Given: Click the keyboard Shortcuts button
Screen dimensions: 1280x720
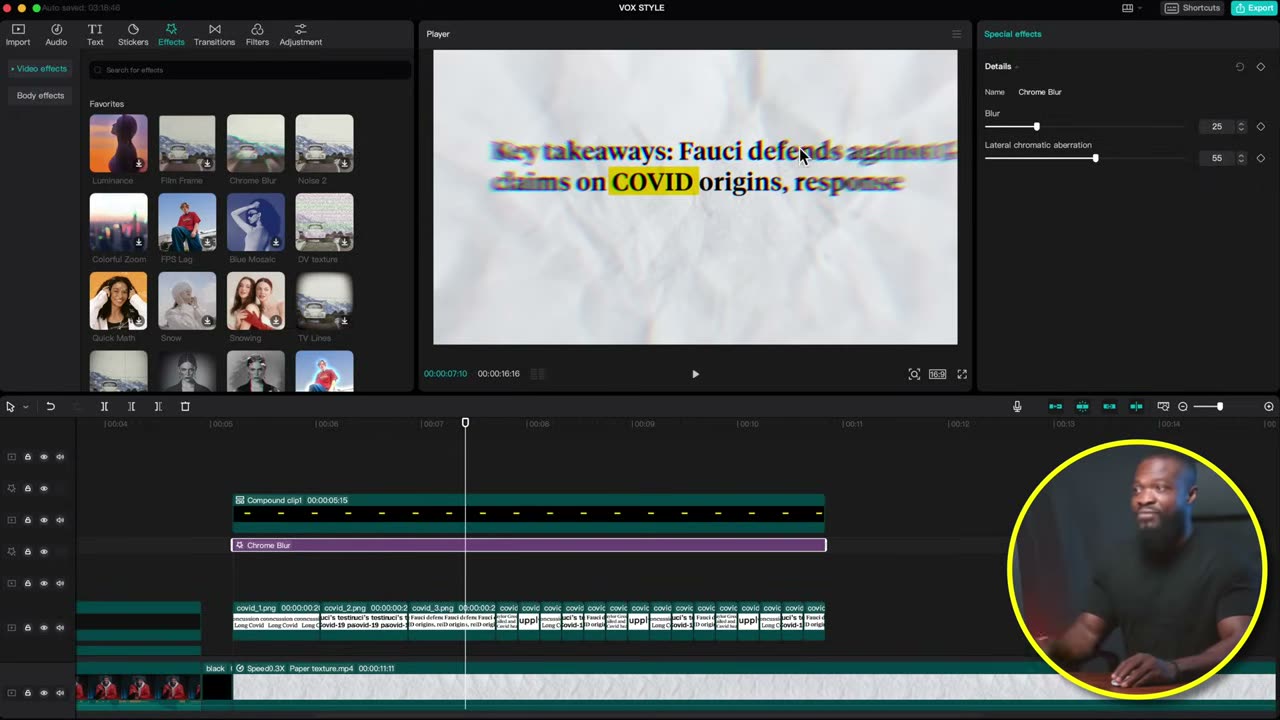Looking at the screenshot, I should 1193,8.
